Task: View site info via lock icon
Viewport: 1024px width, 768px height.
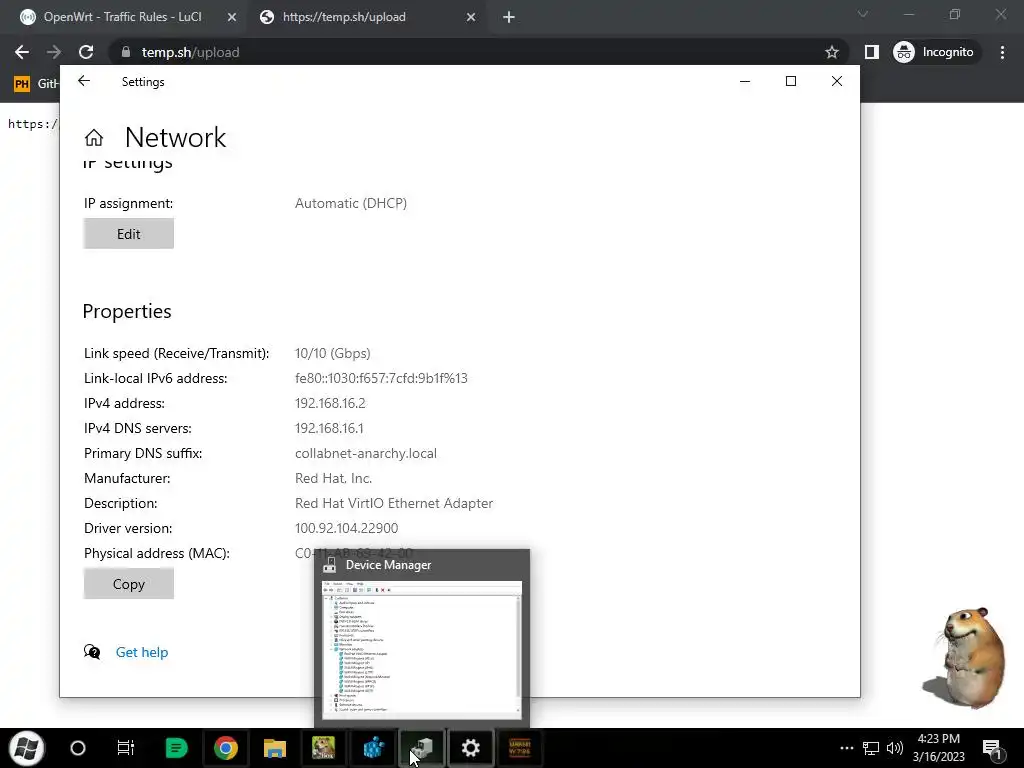Action: coord(126,52)
